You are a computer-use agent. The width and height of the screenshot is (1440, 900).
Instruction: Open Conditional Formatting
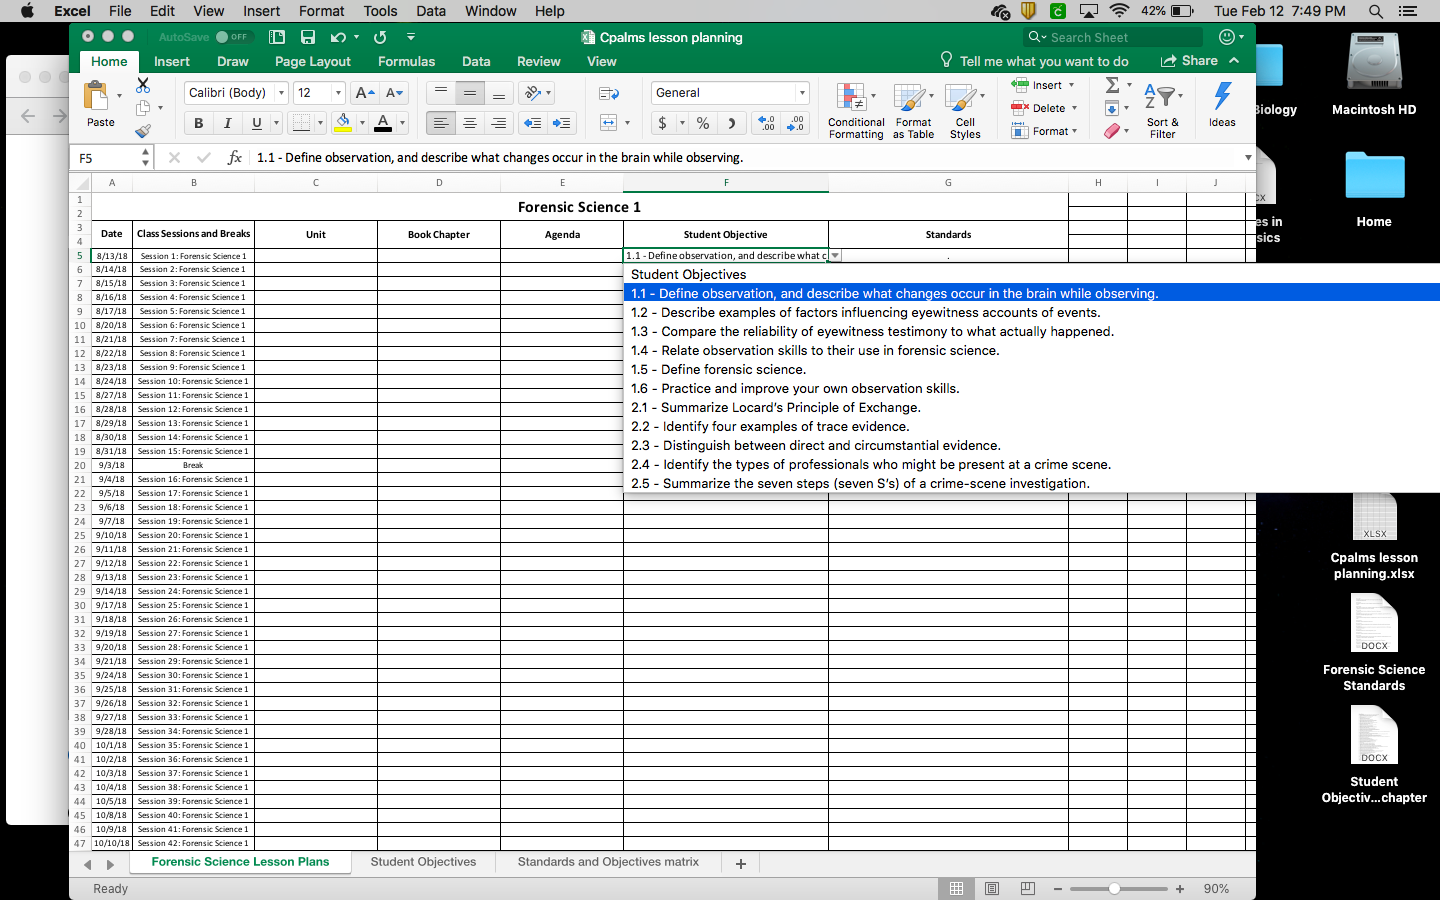coord(856,110)
